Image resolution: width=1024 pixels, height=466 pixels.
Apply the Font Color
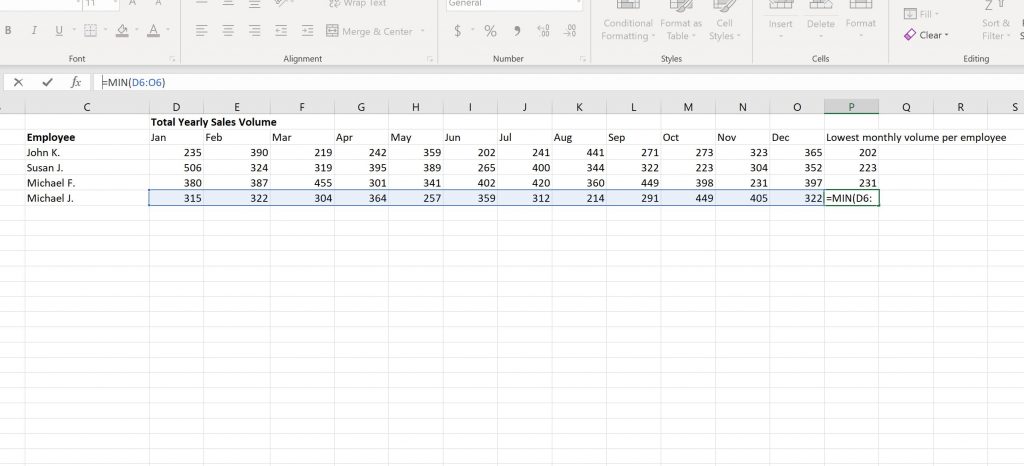(x=153, y=31)
